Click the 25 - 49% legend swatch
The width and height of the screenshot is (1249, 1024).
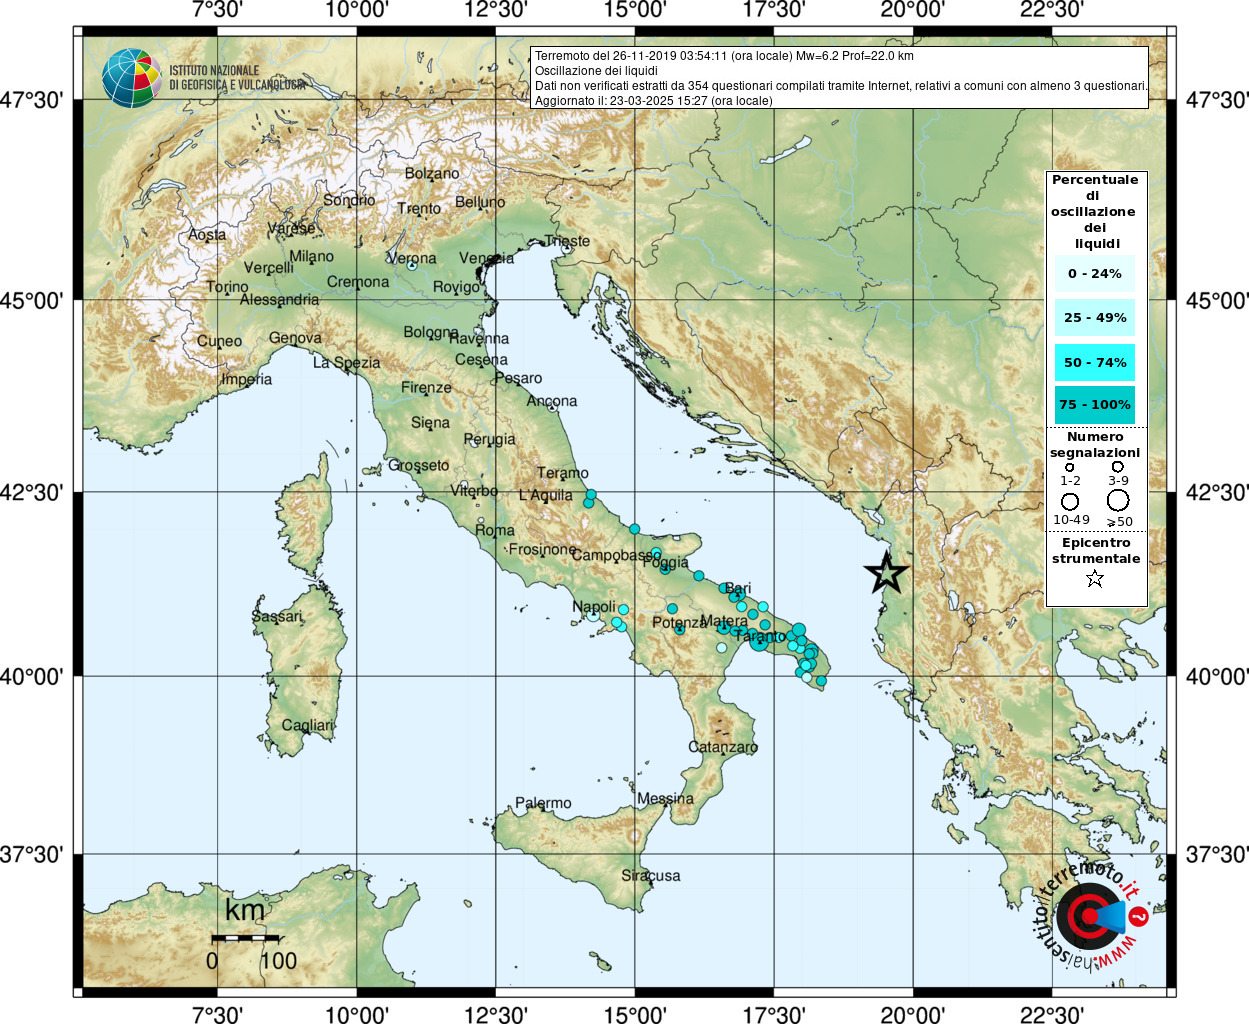coord(1095,318)
